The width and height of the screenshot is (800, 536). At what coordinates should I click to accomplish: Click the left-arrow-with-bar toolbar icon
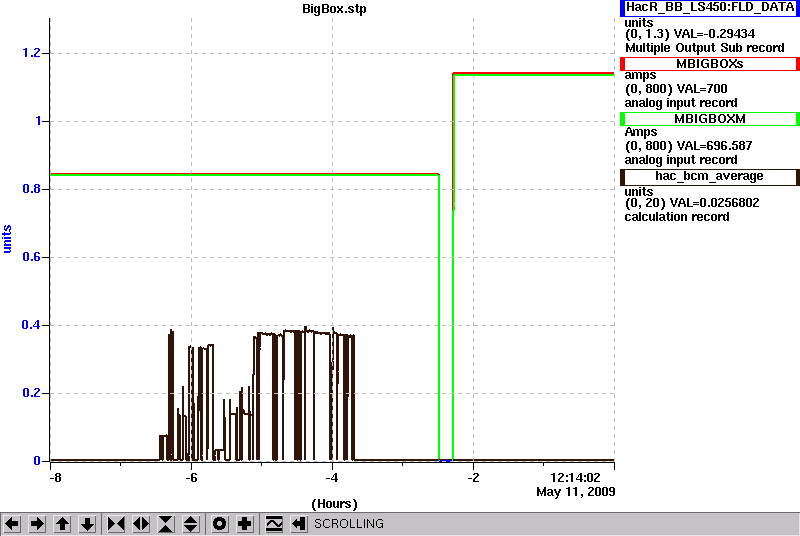[x=299, y=524]
